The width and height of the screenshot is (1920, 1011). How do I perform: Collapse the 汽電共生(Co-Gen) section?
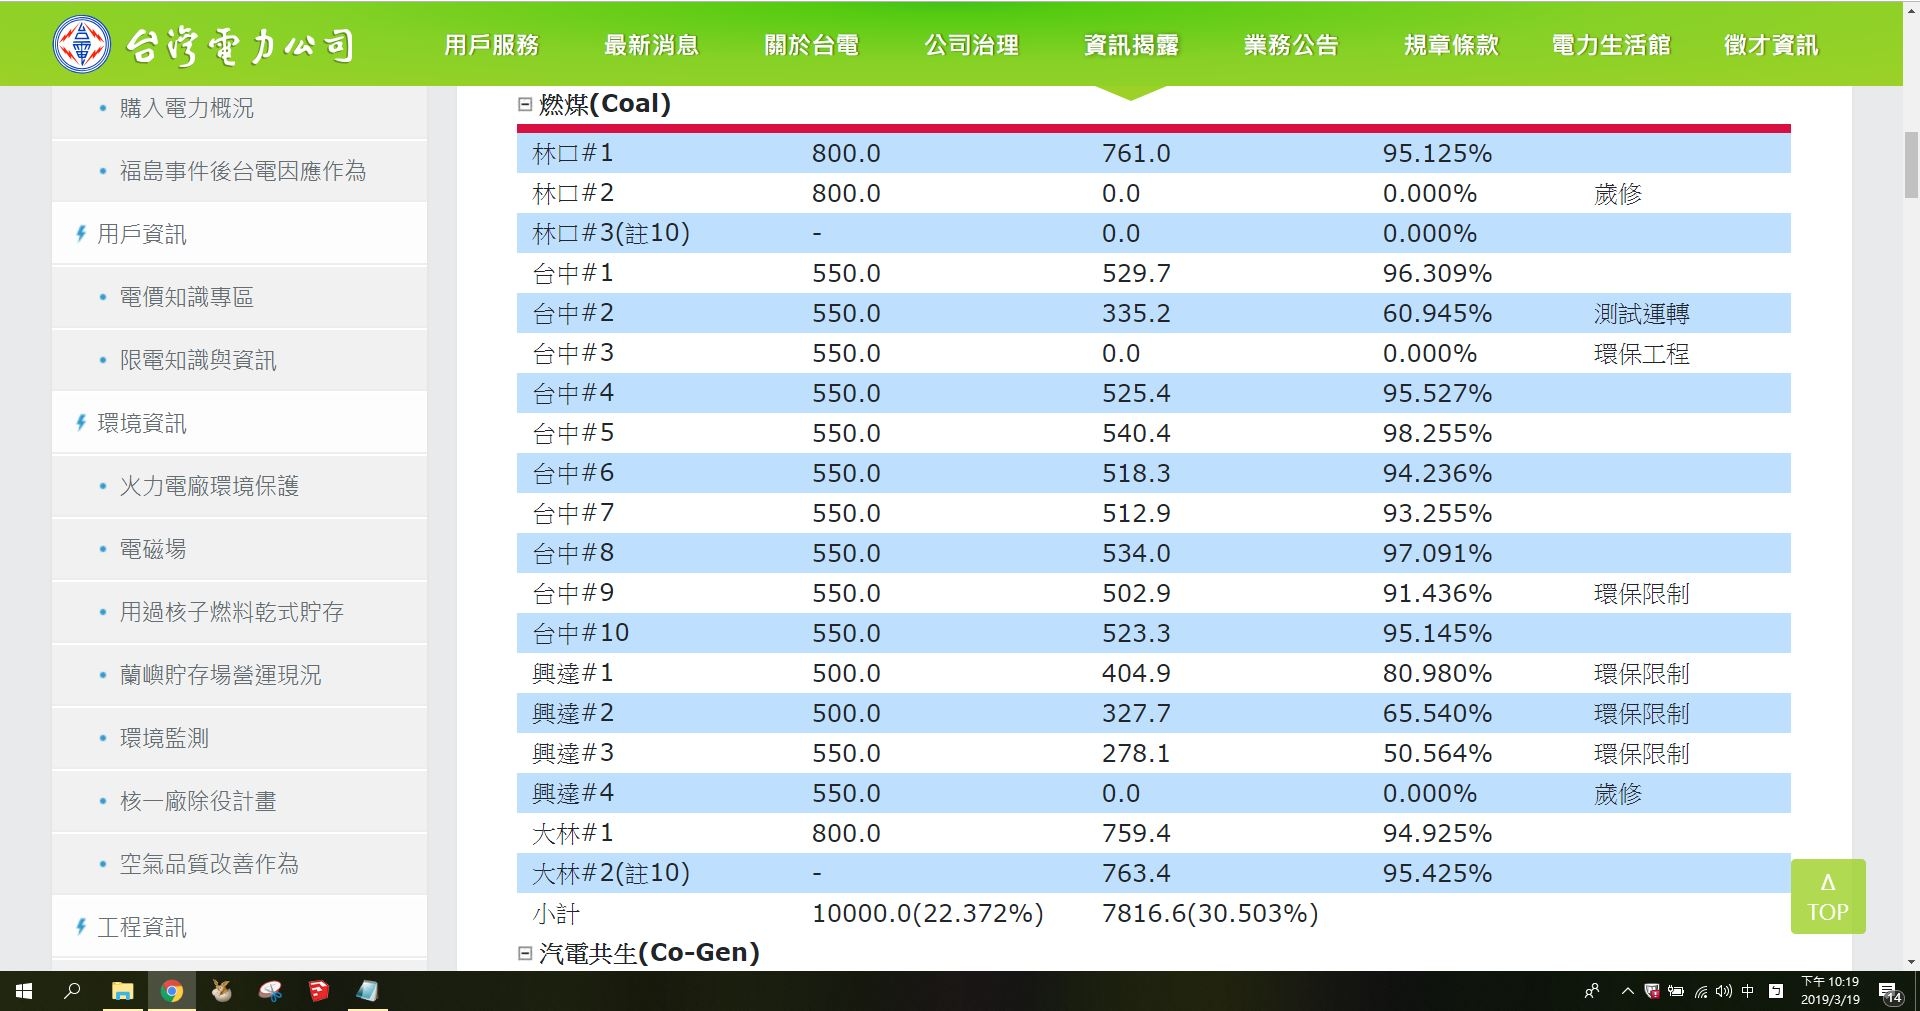coord(525,953)
